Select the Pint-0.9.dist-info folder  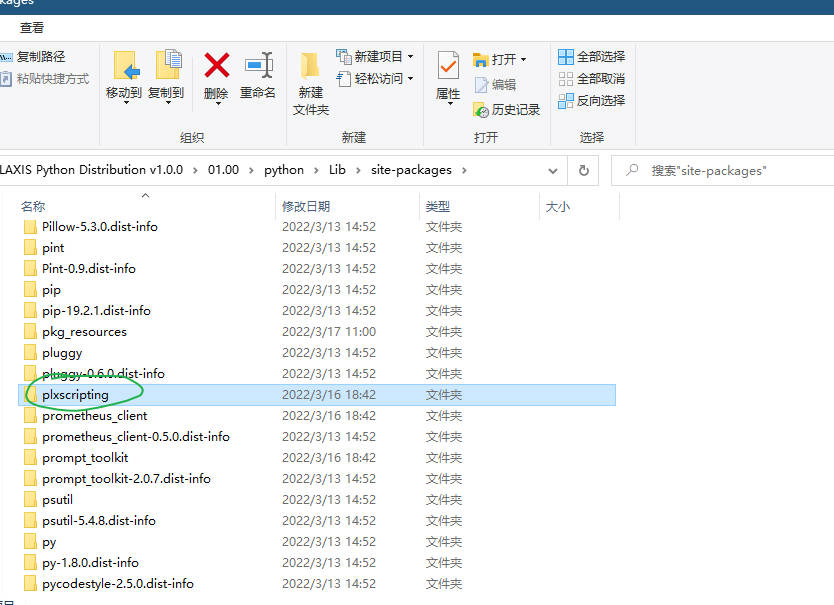point(89,269)
